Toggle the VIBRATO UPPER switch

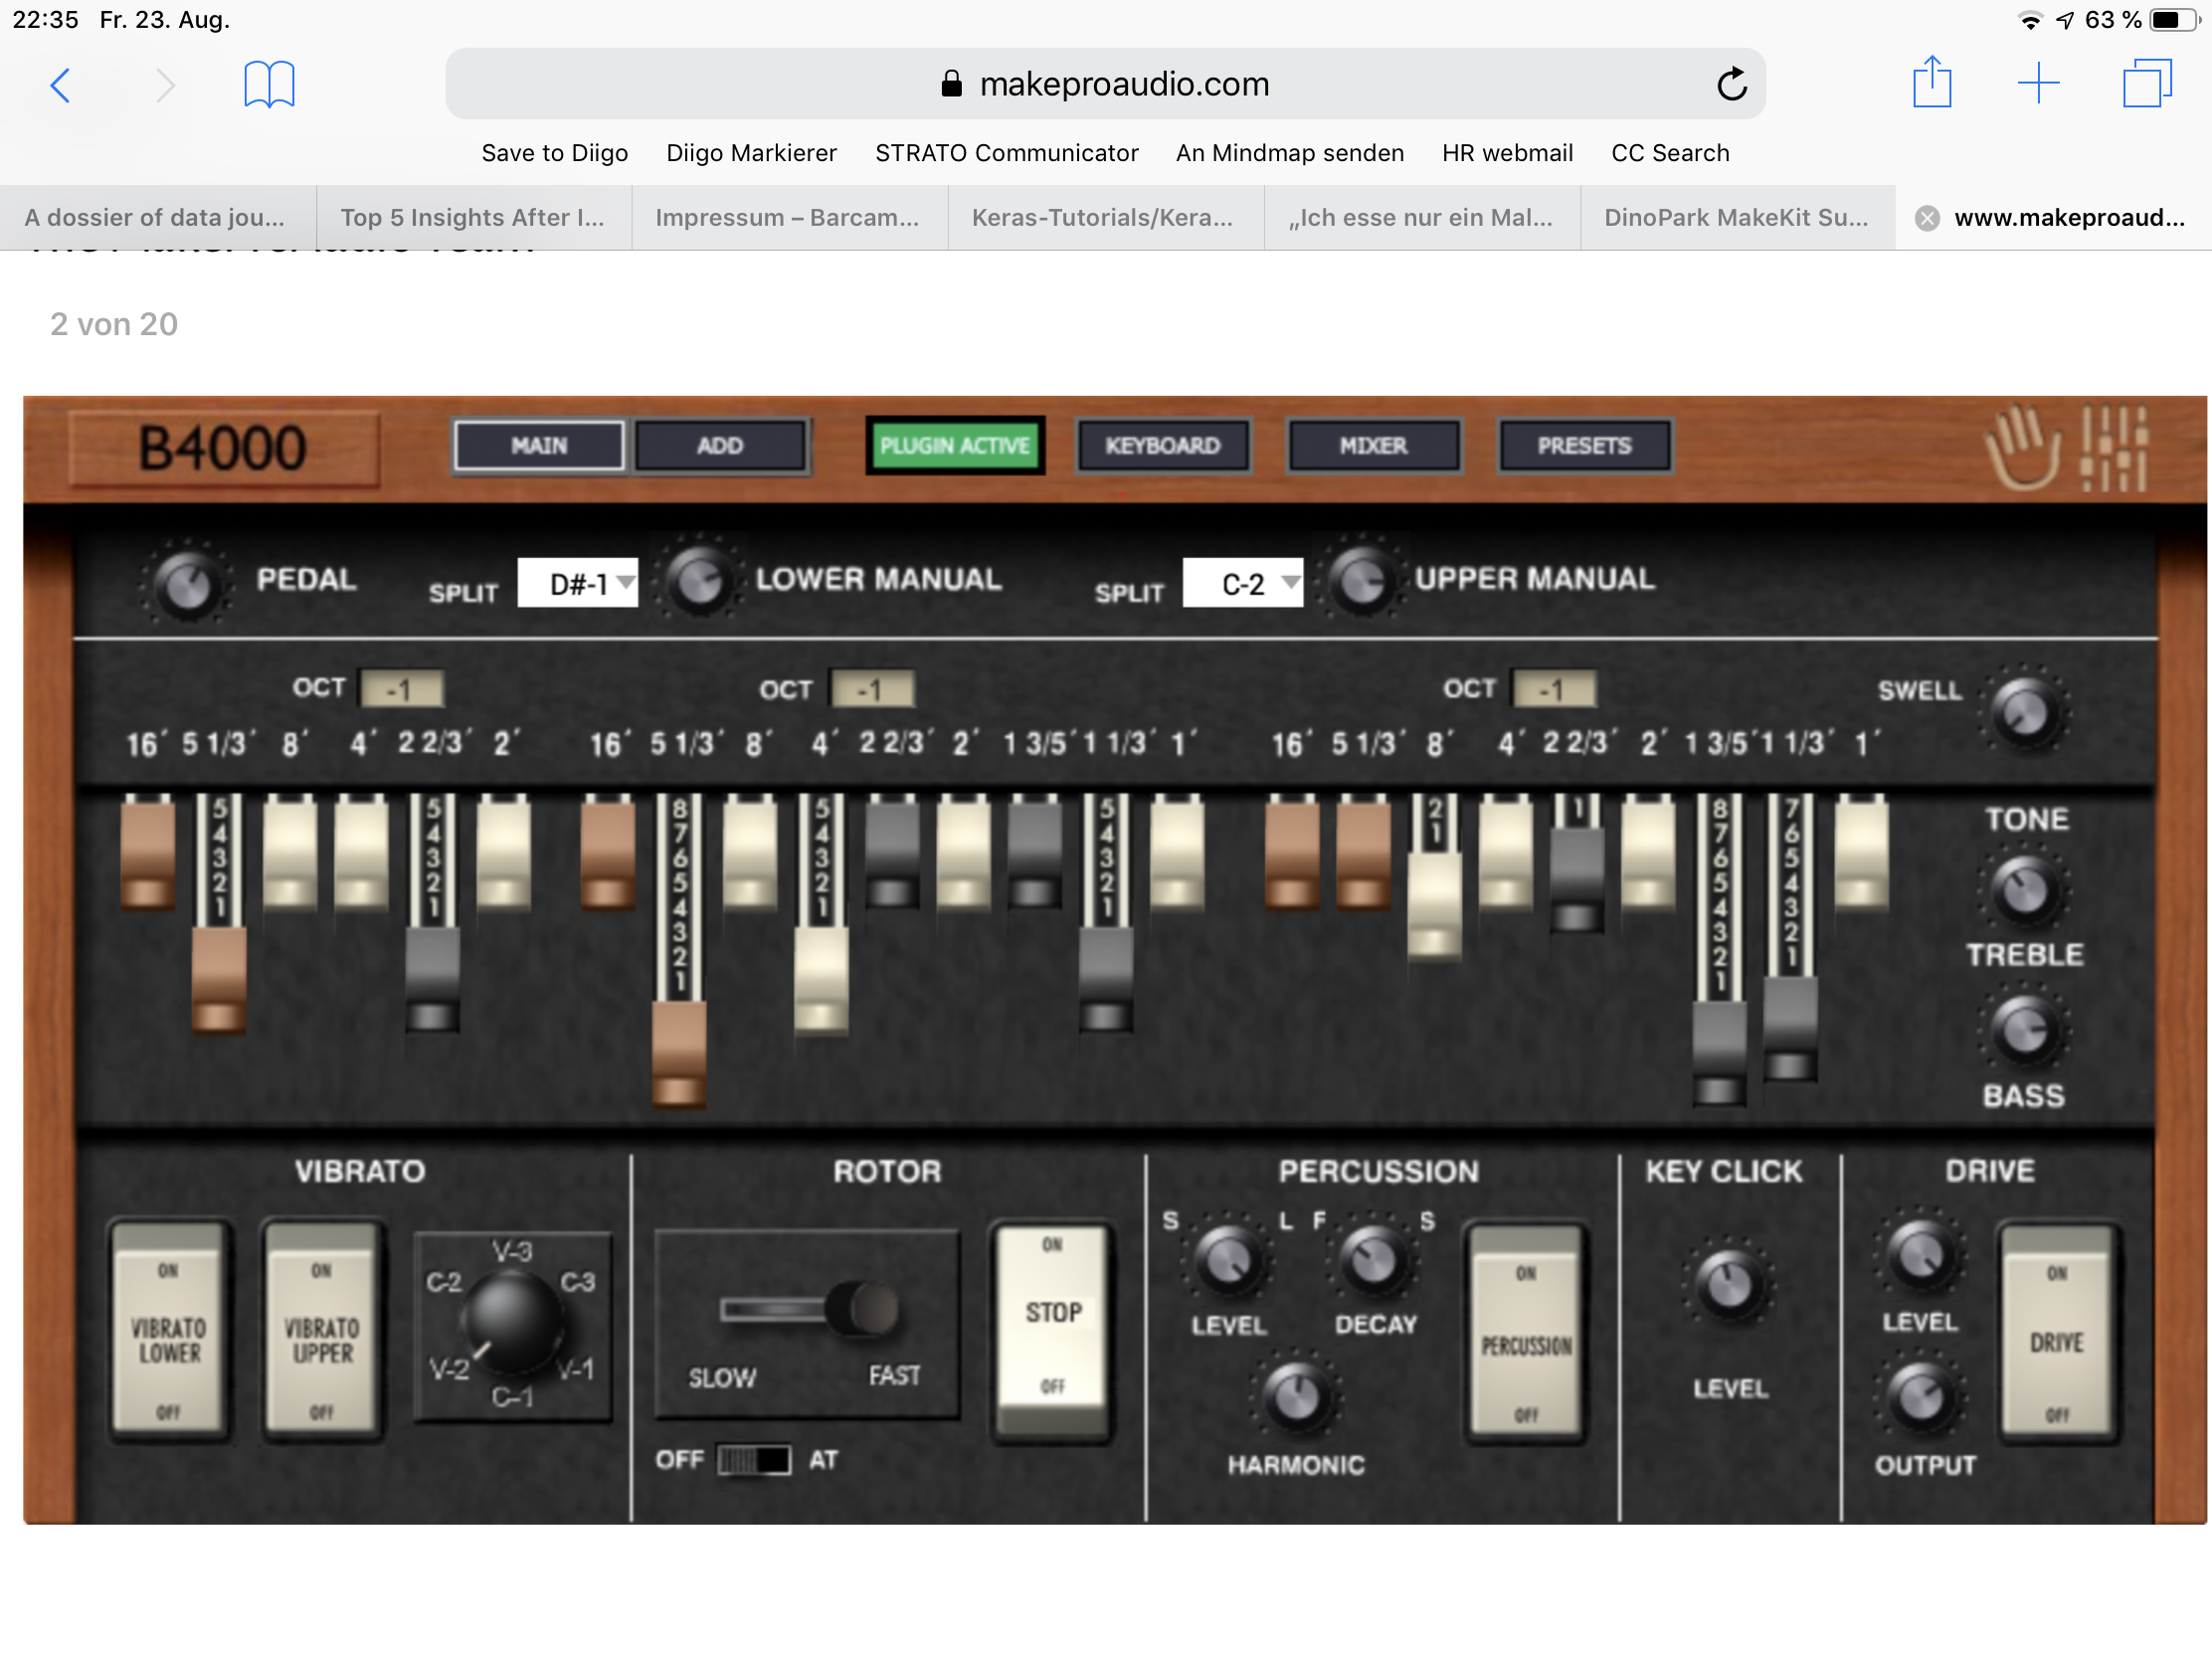(322, 1330)
